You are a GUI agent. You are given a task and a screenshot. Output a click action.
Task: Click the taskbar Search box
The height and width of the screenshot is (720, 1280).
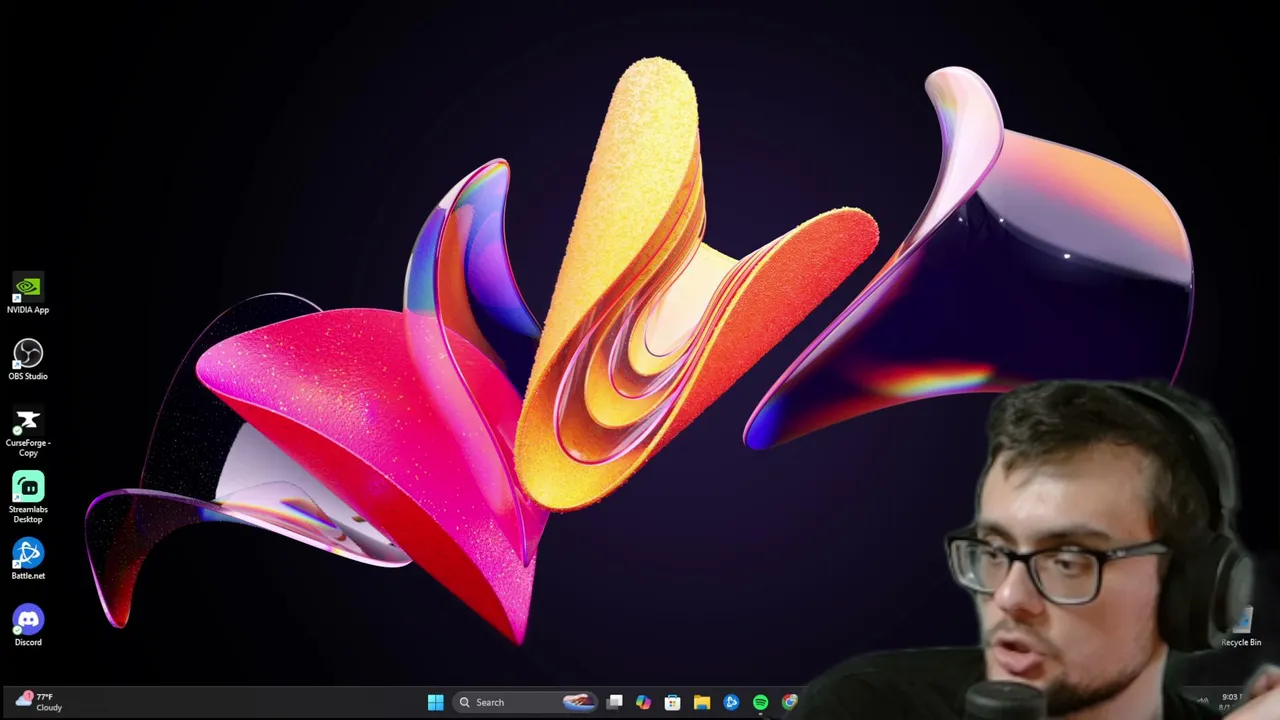[524, 702]
